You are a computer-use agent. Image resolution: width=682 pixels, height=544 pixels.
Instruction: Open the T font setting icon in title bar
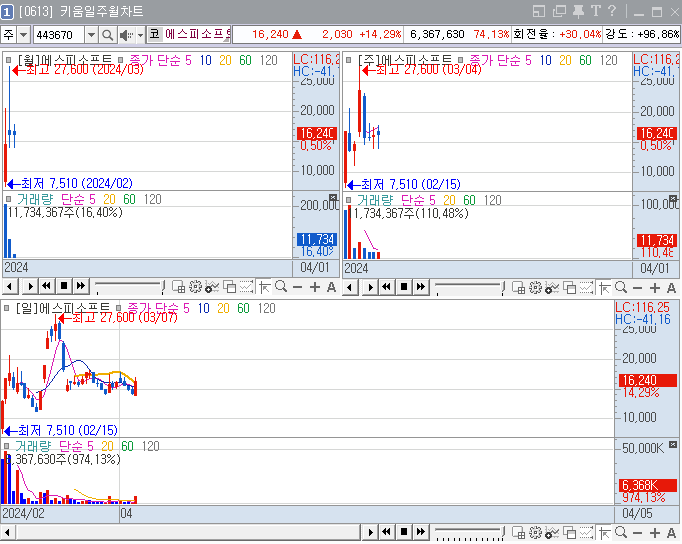[596, 11]
